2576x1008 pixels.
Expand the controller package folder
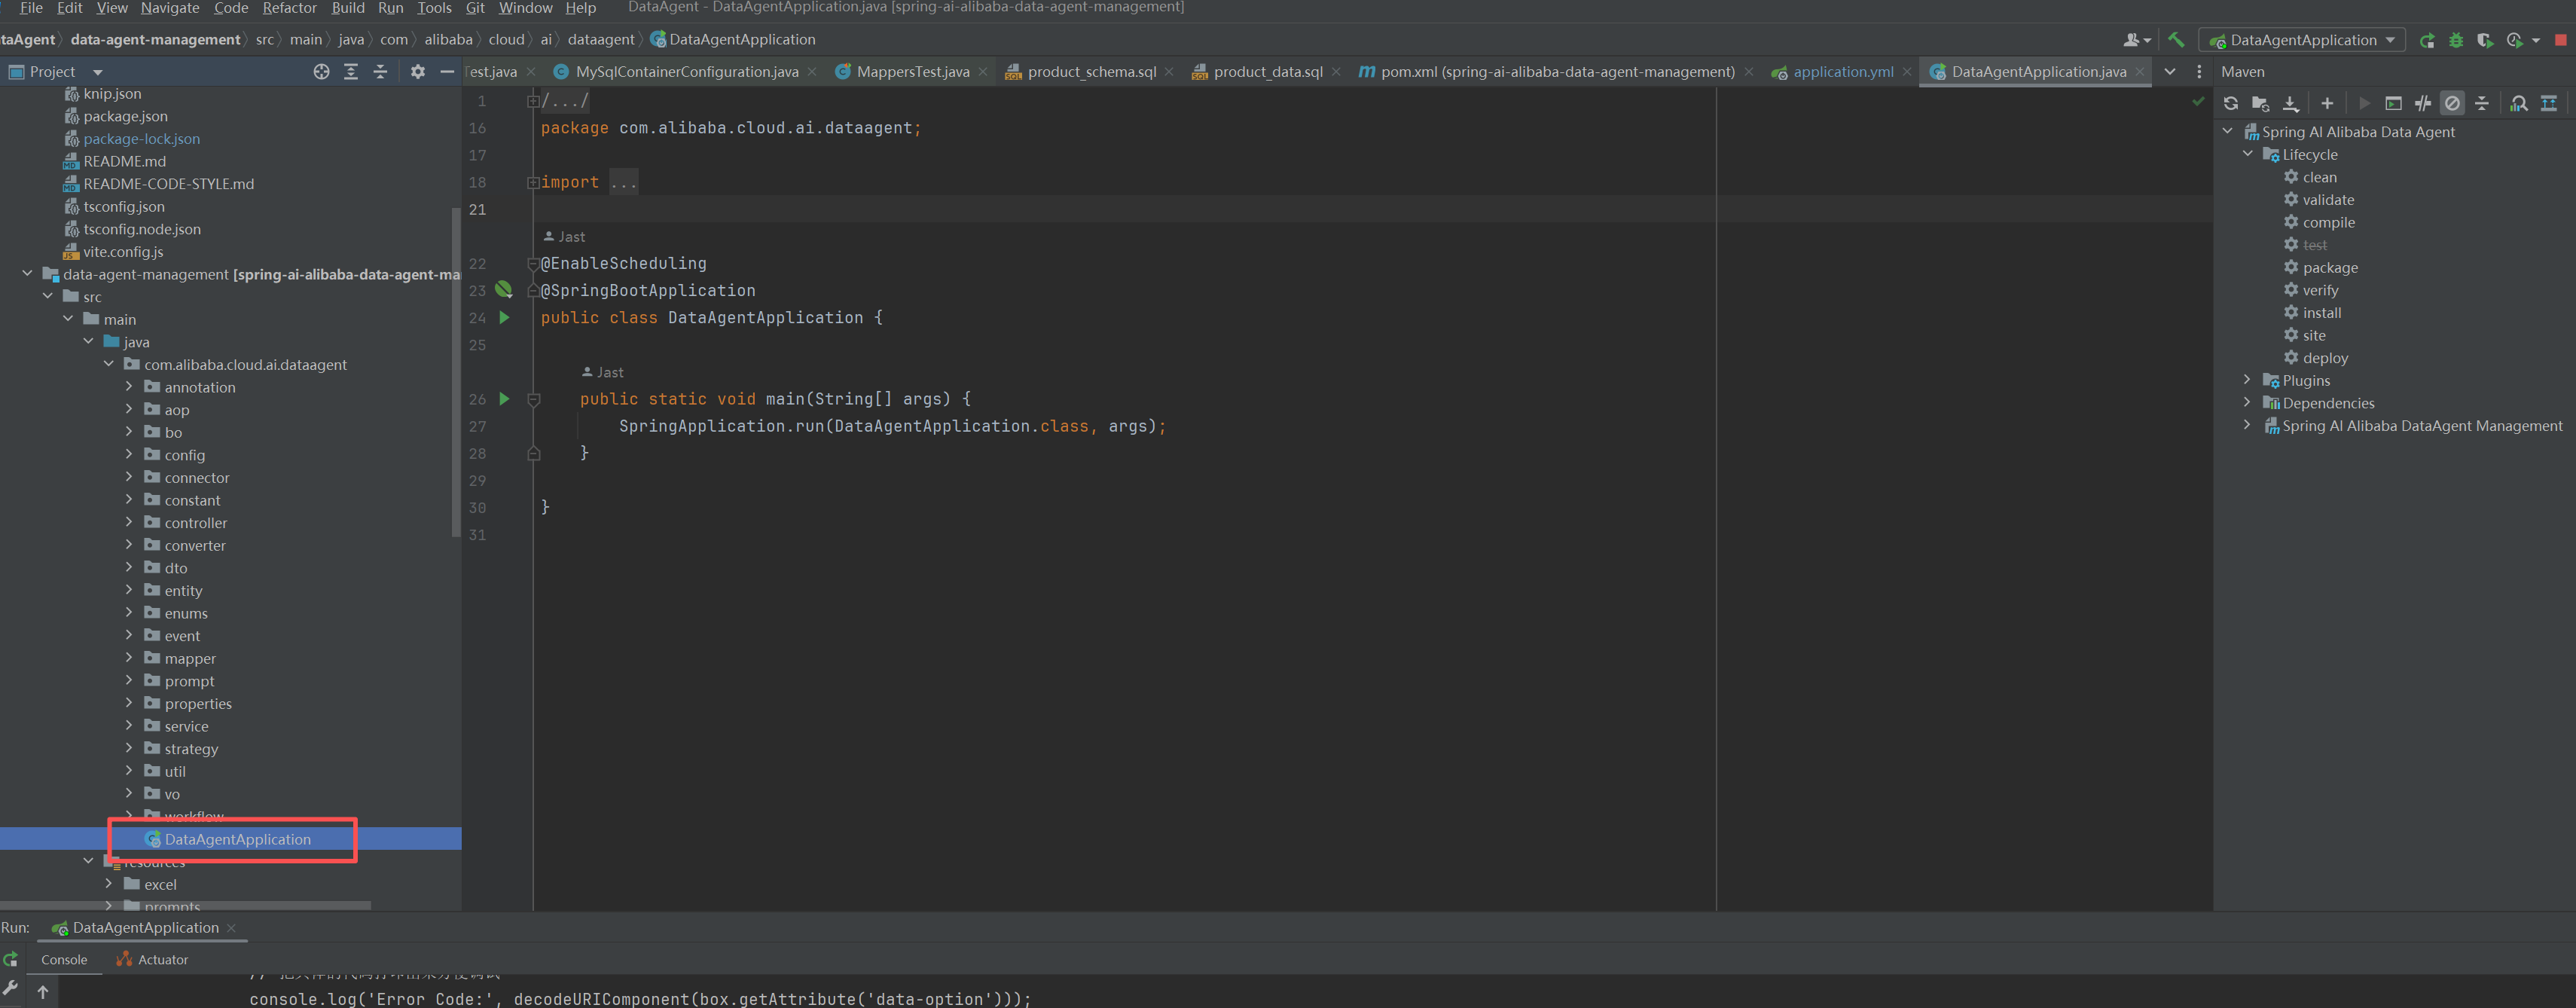click(x=129, y=522)
